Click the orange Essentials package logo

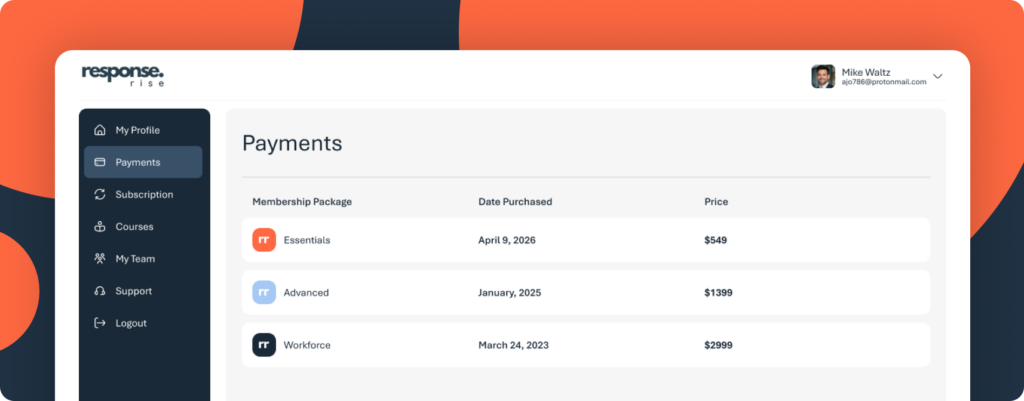click(264, 240)
